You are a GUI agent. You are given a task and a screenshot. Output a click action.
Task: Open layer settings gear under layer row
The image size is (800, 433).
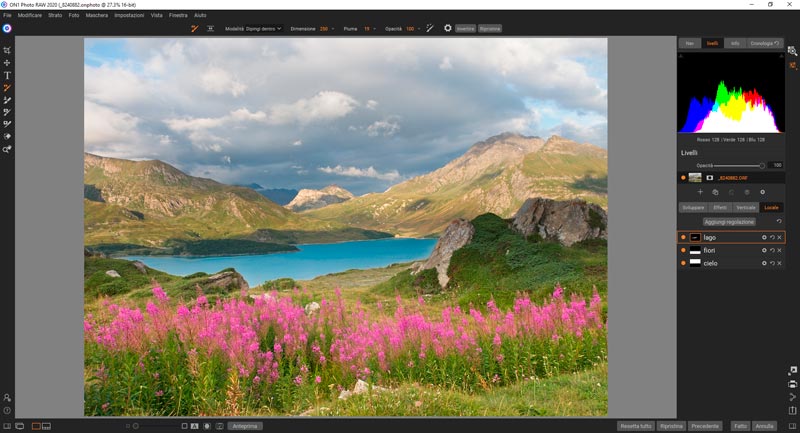762,192
